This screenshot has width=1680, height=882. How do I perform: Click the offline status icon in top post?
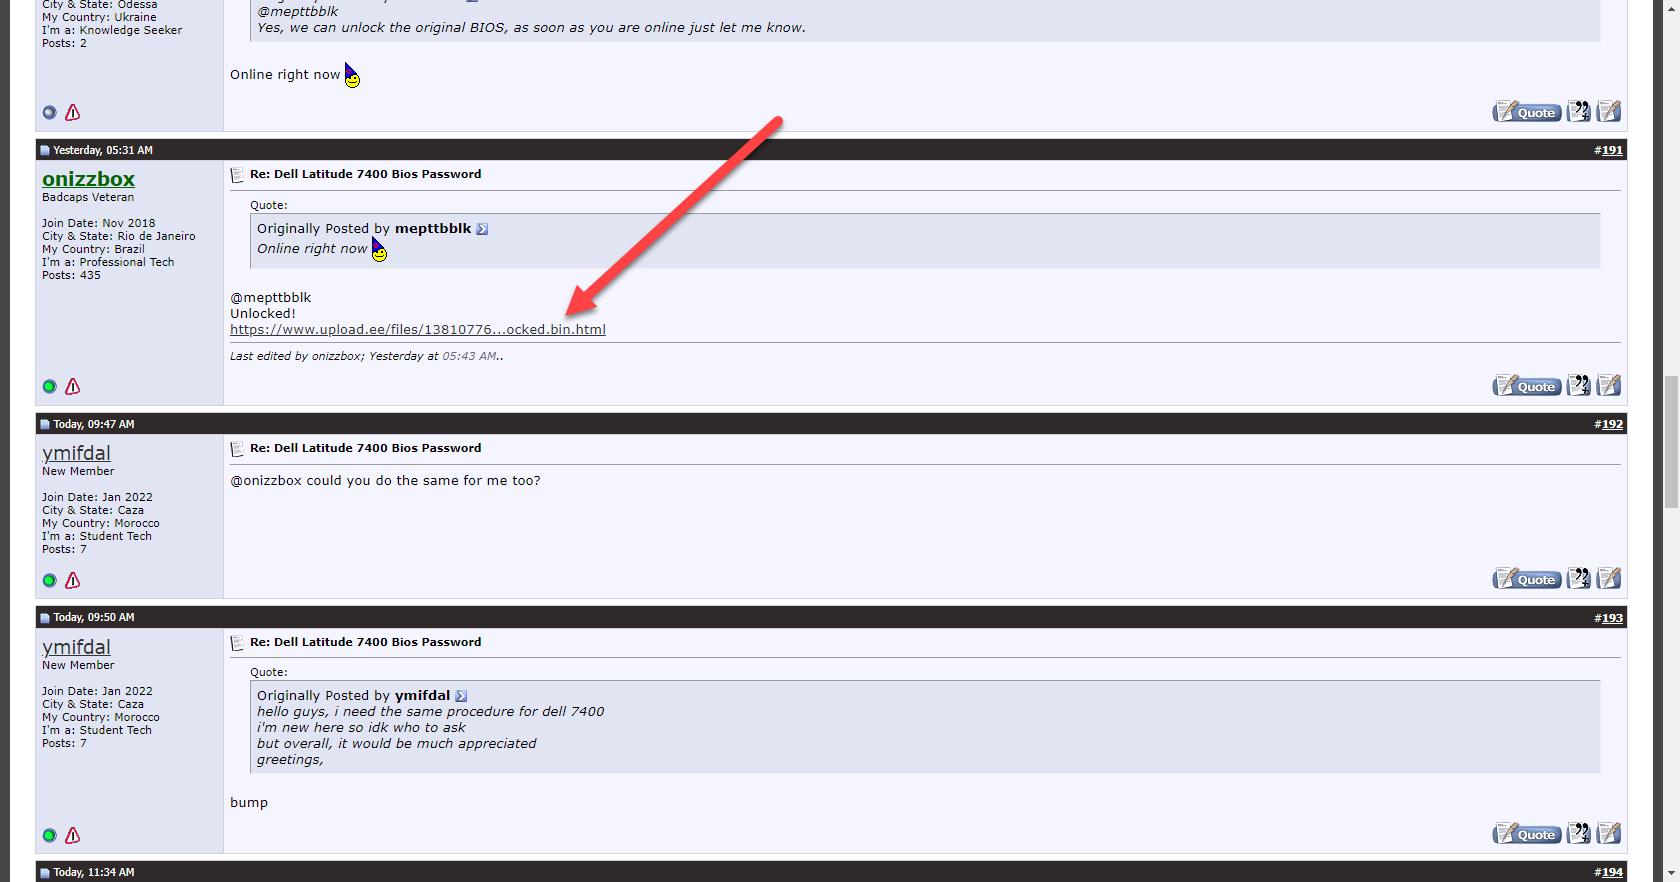point(49,113)
